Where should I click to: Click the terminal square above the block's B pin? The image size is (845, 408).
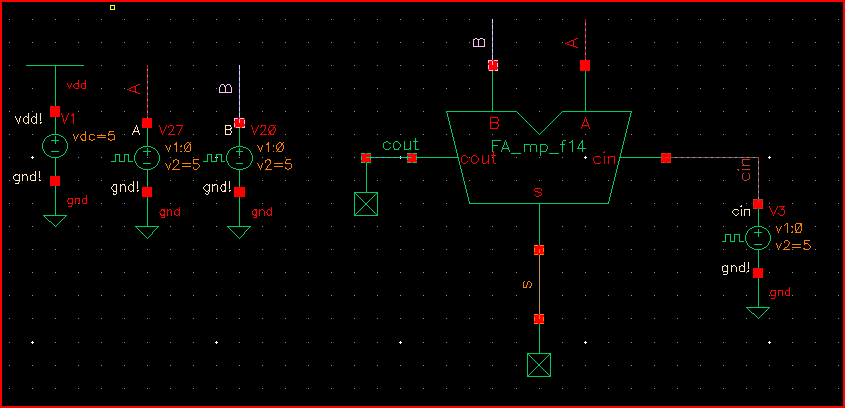493,65
